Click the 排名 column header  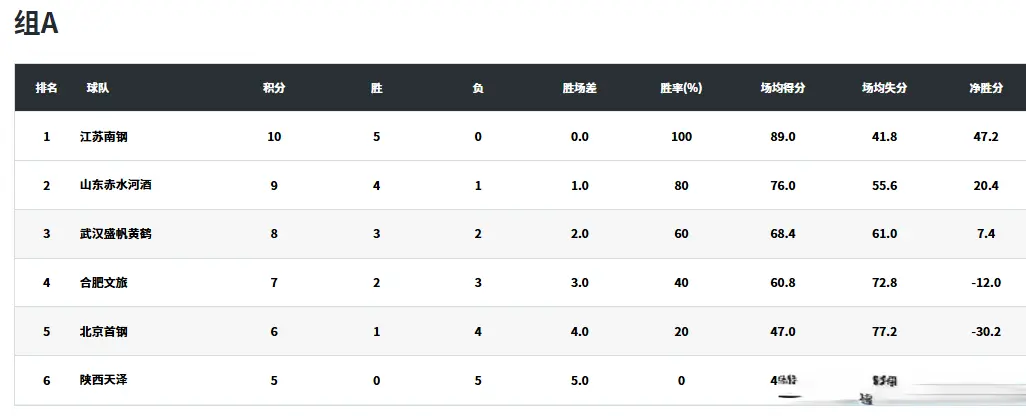click(x=46, y=88)
